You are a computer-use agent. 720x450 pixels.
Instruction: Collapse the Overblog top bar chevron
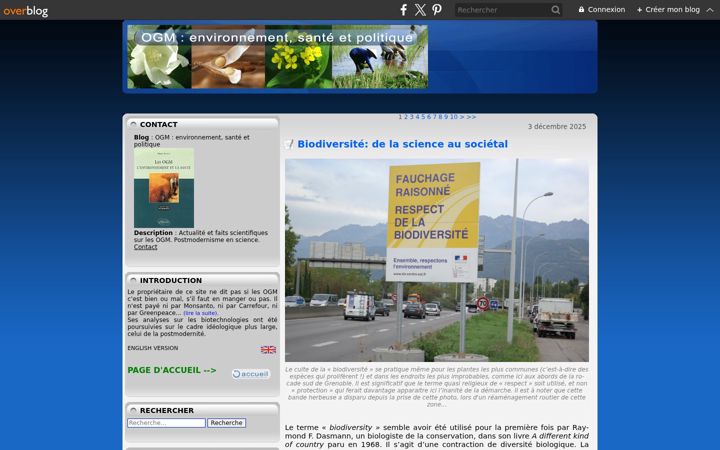[x=710, y=10]
